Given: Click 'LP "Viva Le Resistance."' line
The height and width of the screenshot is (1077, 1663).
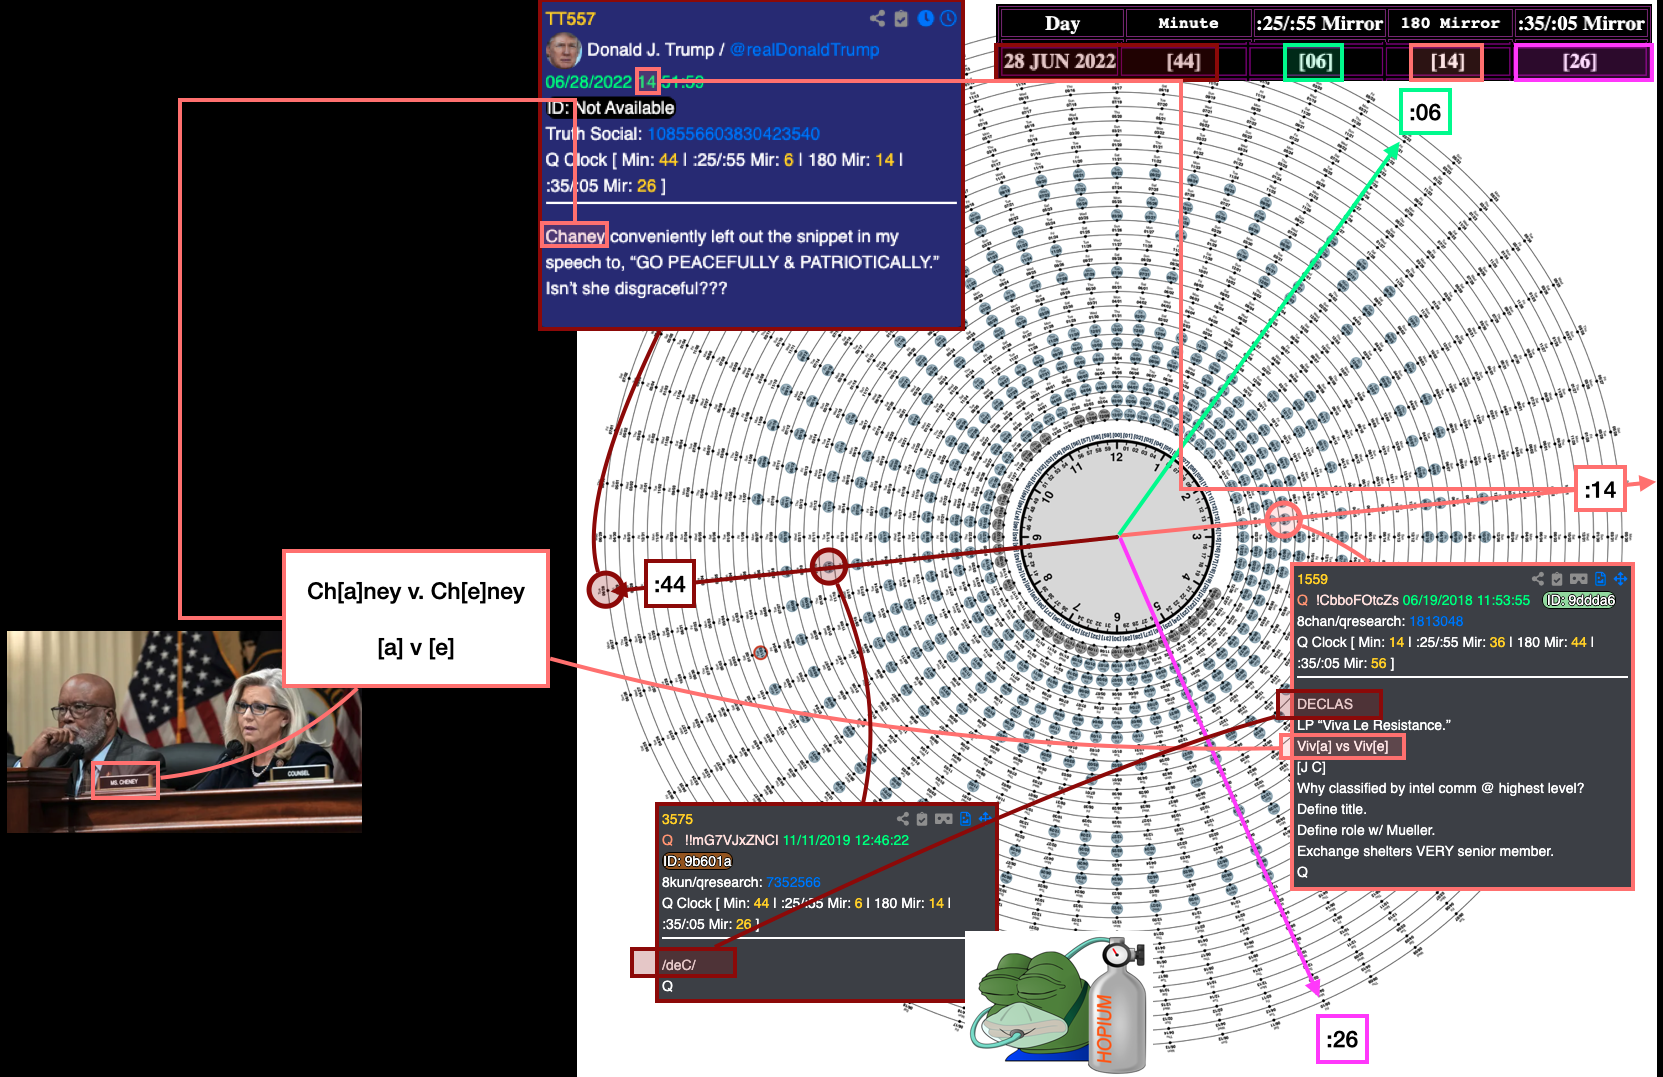Looking at the screenshot, I should click(1373, 725).
